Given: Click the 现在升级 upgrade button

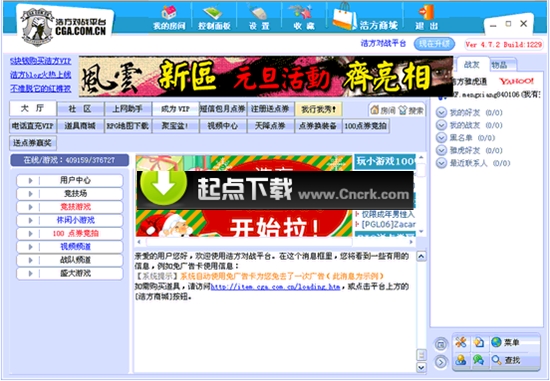Looking at the screenshot, I should (434, 44).
